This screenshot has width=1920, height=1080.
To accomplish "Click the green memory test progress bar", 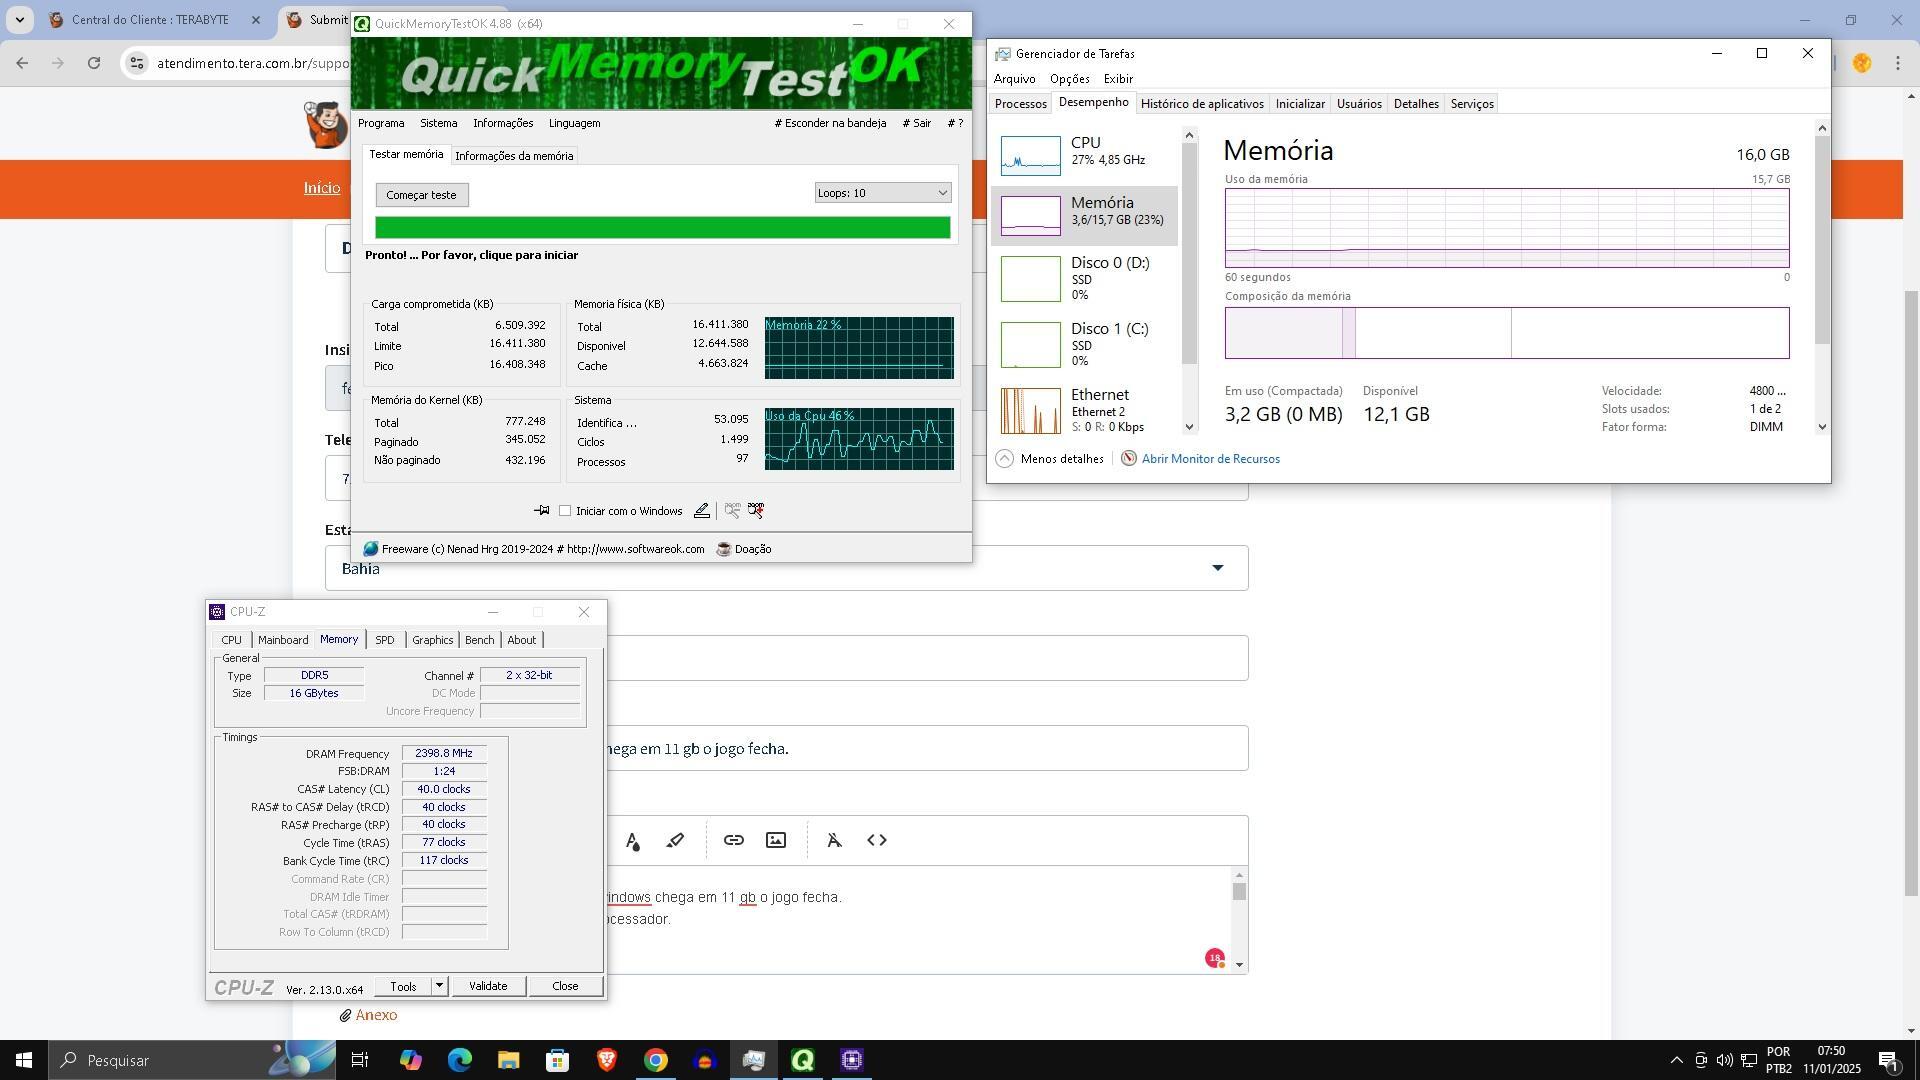I will click(662, 228).
